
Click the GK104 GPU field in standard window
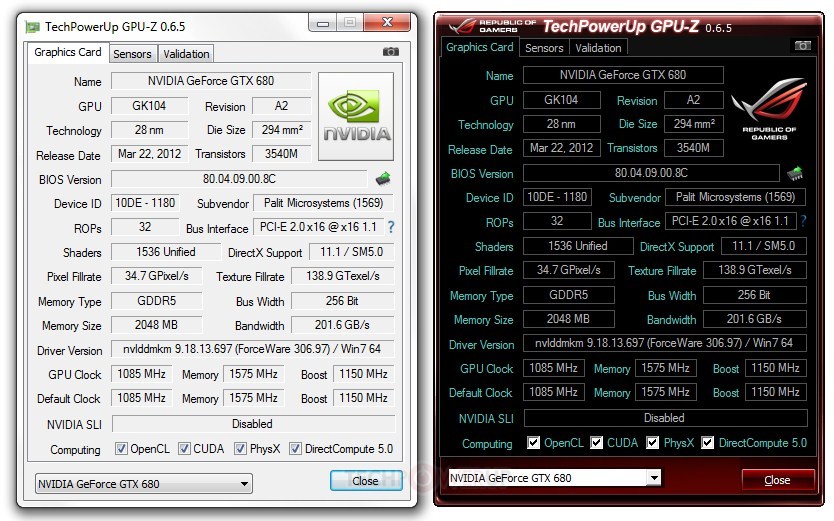(149, 106)
